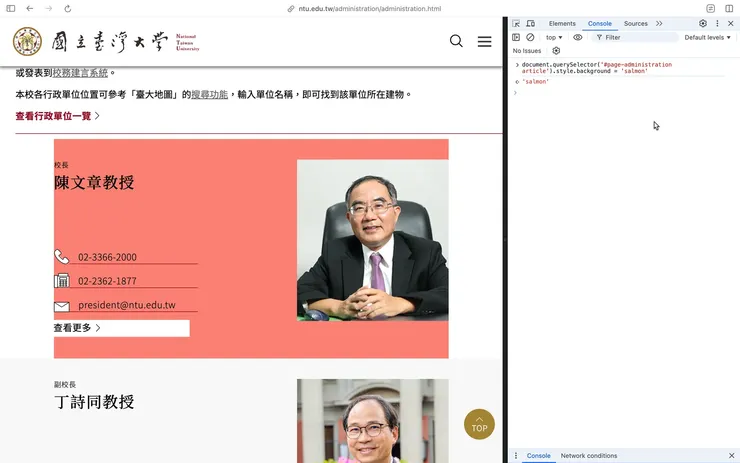Select the Console tab in the bottom drawer
This screenshot has height=463, width=740.
[538, 455]
